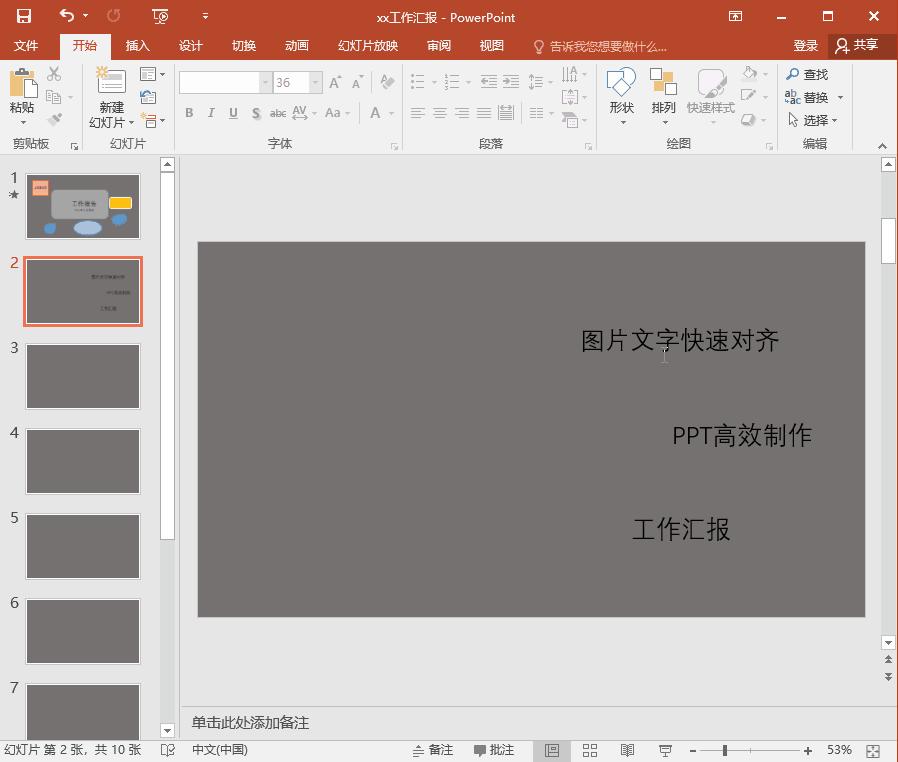898x762 pixels.
Task: Click the 共享 (Share) button
Action: (x=866, y=45)
